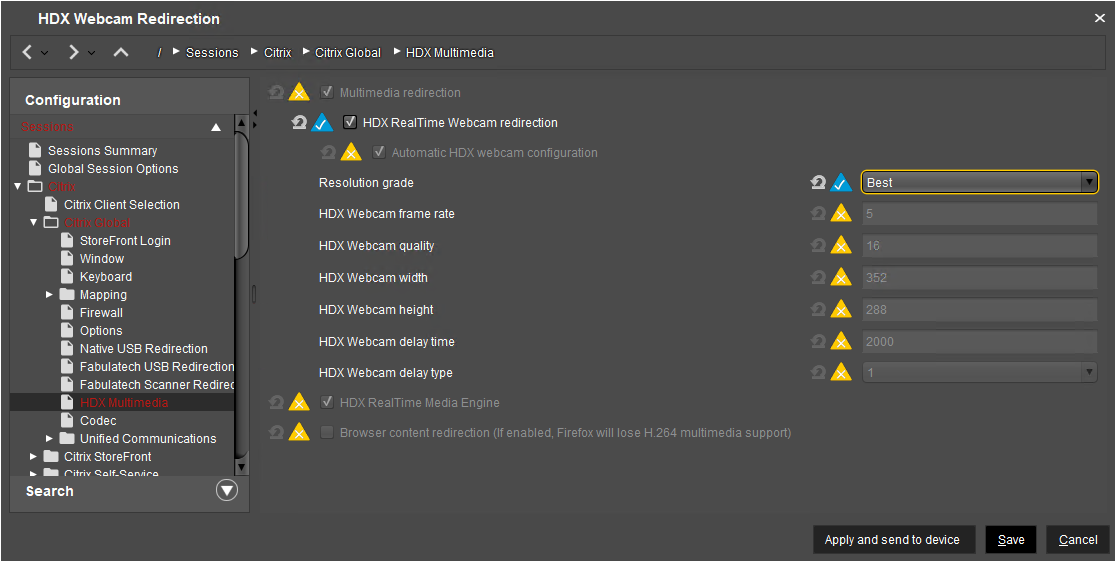This screenshot has height=561, width=1115.
Task: Collapse the Citrix Global tree folder
Action: [33, 223]
